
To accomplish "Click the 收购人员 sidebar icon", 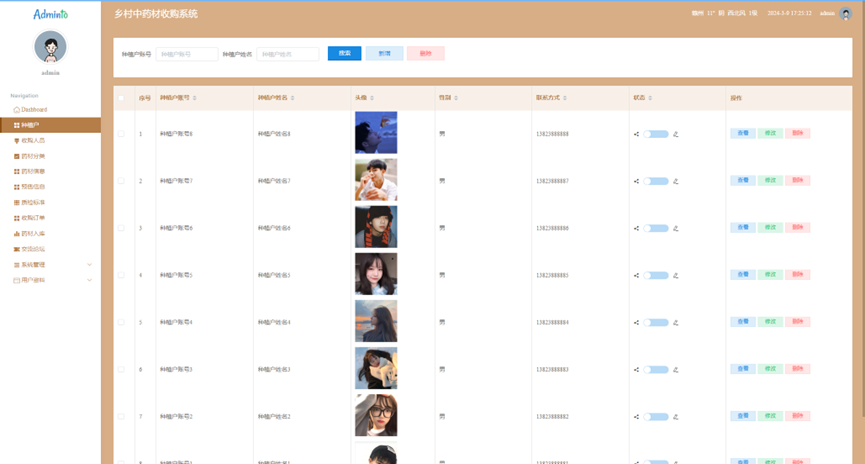I will point(17,141).
